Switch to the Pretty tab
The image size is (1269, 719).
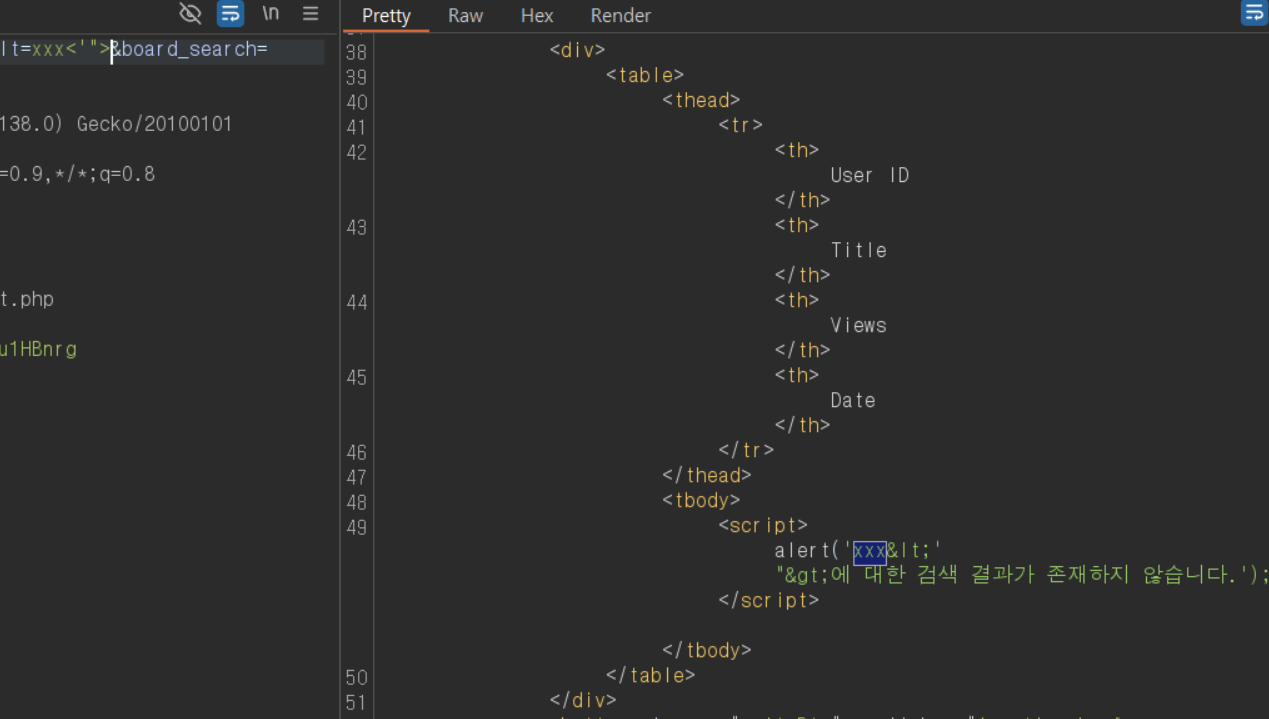coord(386,16)
